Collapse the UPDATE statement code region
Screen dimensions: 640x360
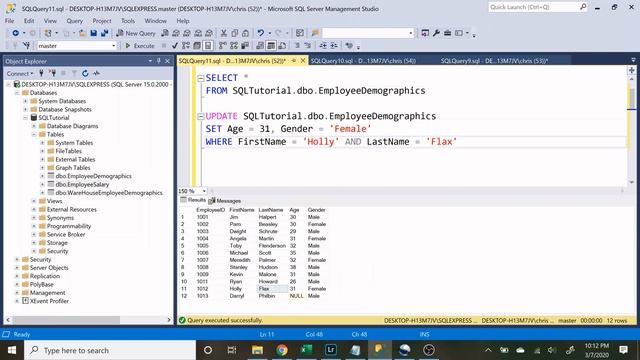pyautogui.click(x=200, y=117)
